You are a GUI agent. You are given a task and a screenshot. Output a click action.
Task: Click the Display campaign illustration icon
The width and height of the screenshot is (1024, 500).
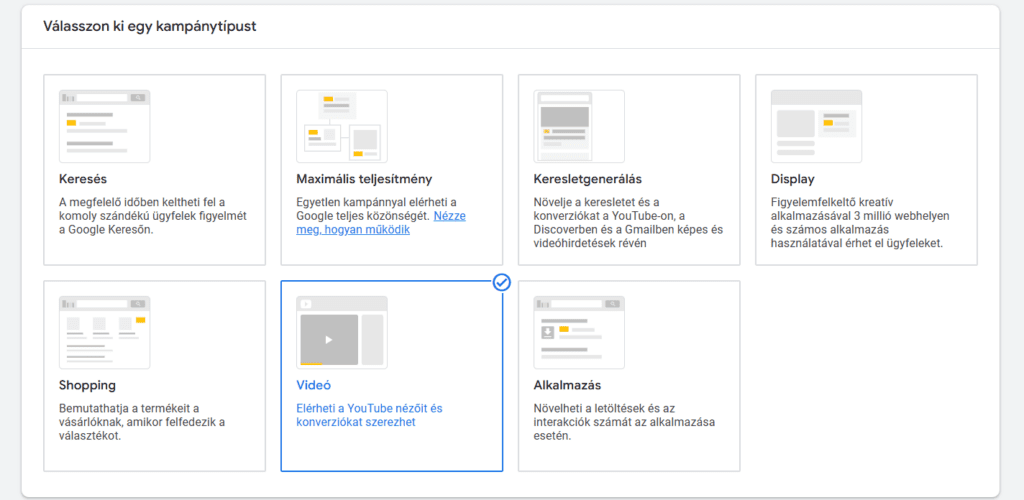click(816, 126)
